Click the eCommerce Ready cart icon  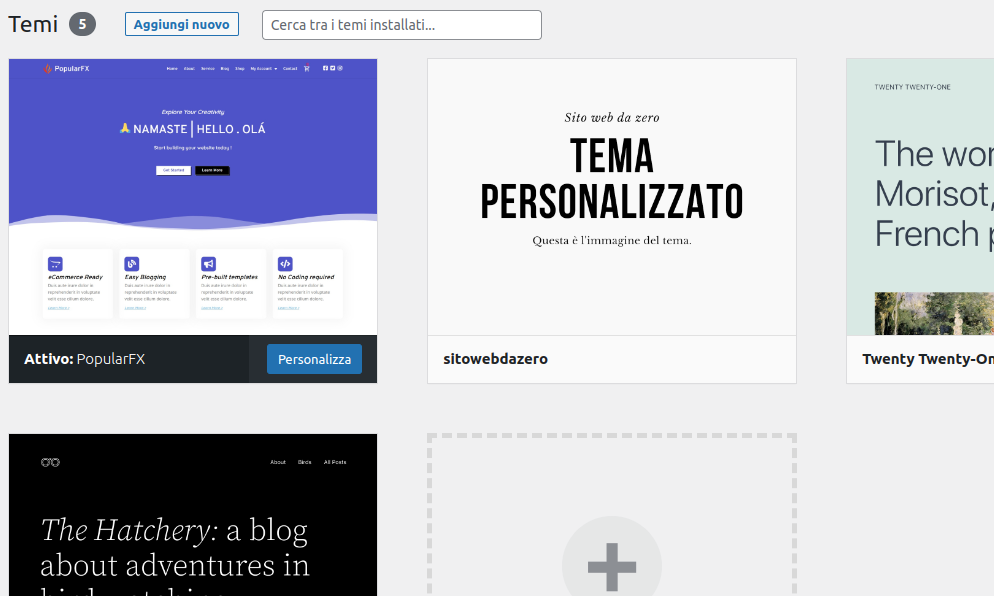pos(55,264)
